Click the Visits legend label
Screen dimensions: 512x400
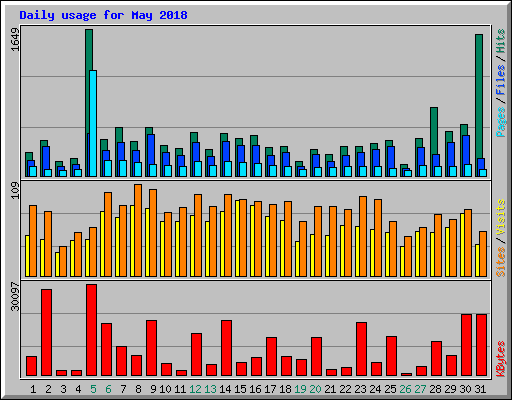coord(500,218)
